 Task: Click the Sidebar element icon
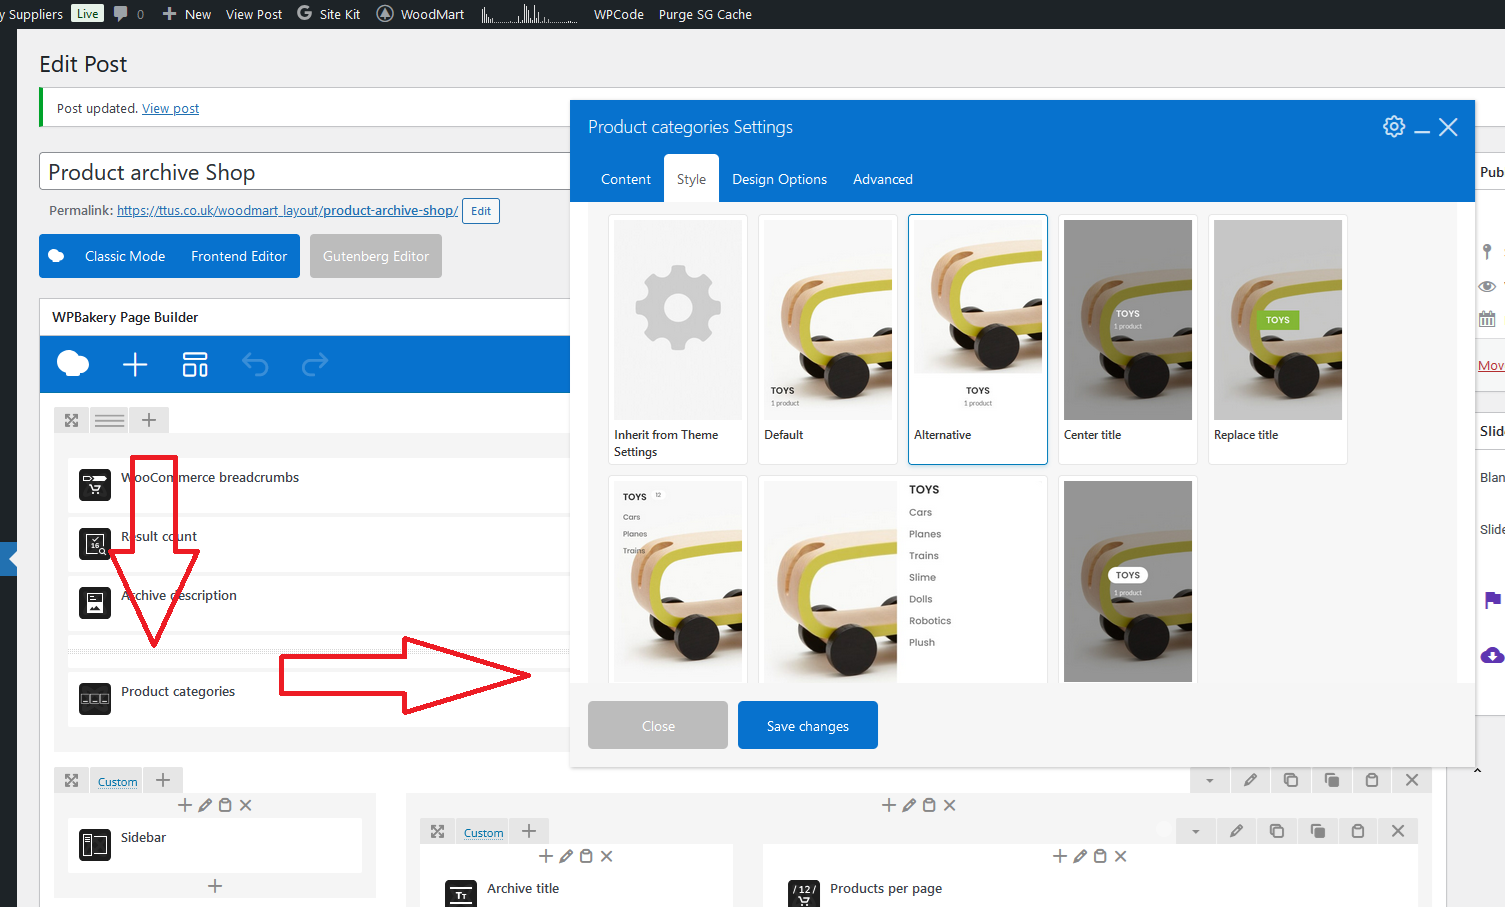pos(95,845)
